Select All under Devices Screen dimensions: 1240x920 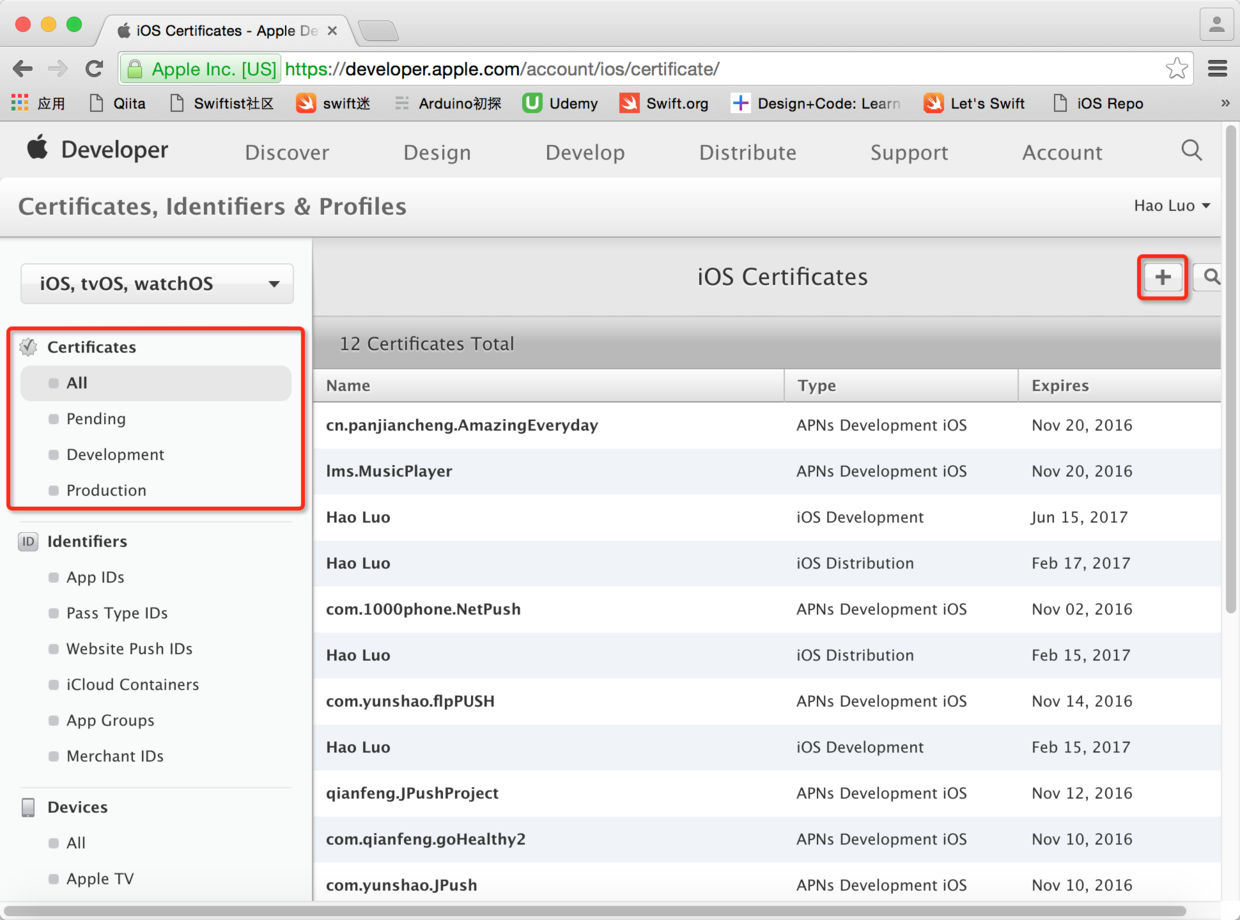coord(76,844)
